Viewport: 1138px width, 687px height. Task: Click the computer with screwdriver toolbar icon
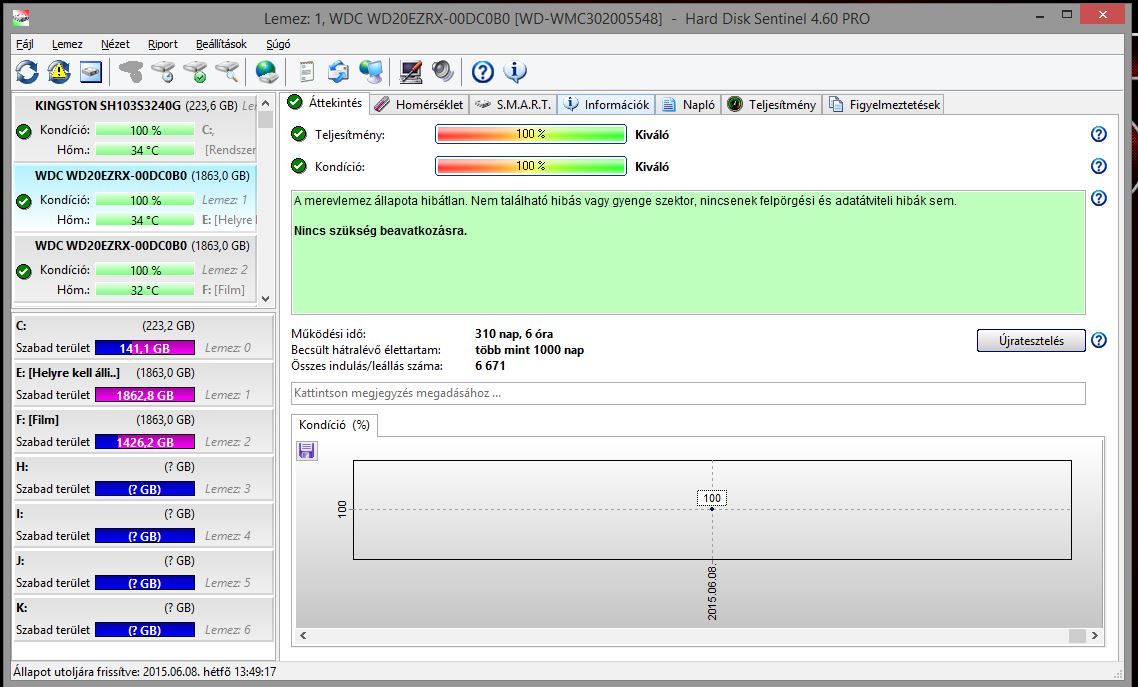pos(411,72)
